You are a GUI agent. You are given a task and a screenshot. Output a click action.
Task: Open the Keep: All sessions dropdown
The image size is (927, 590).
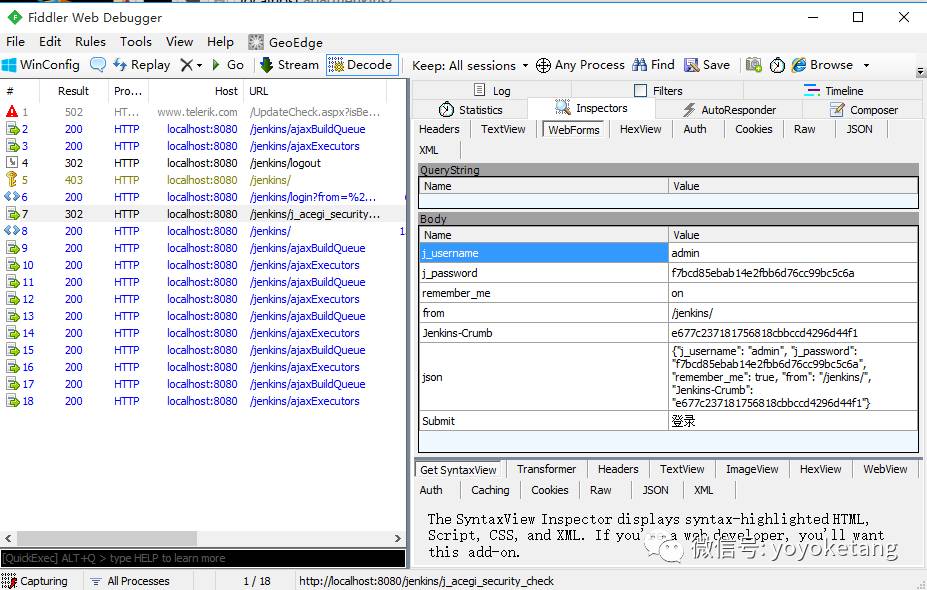click(469, 65)
